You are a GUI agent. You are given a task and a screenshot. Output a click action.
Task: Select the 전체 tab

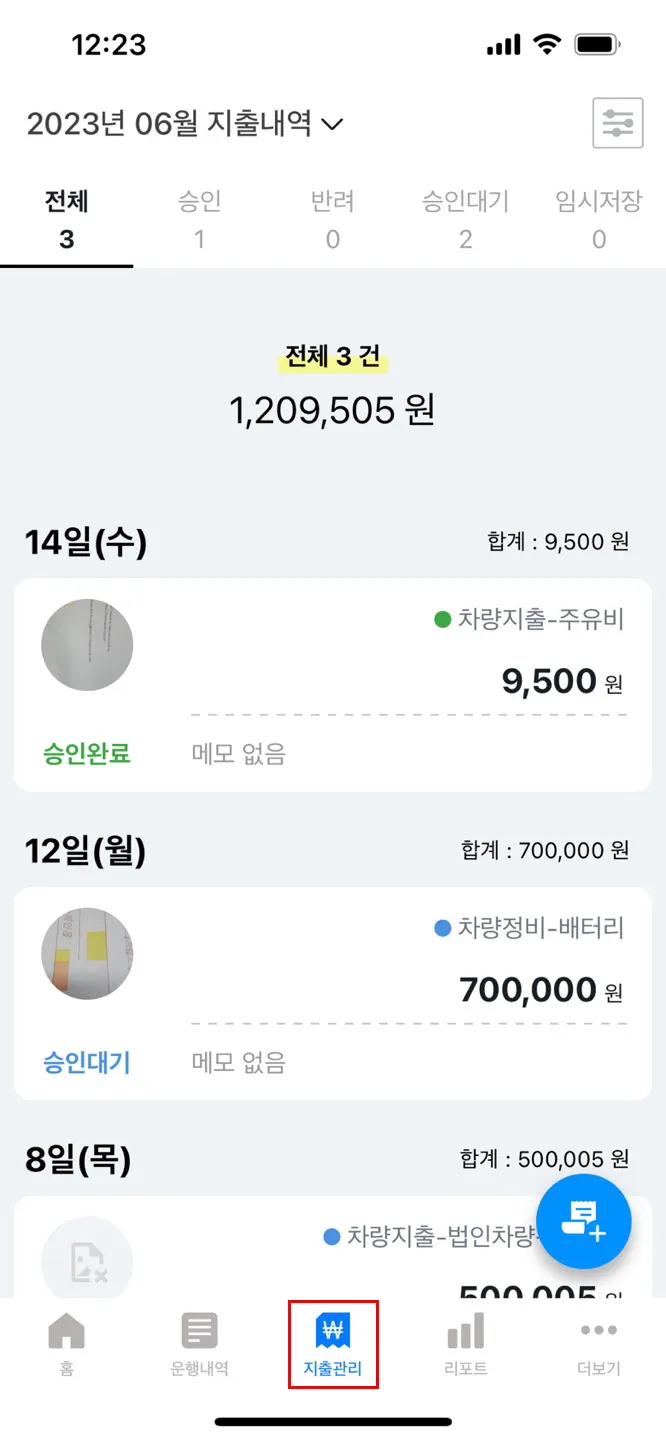[66, 219]
